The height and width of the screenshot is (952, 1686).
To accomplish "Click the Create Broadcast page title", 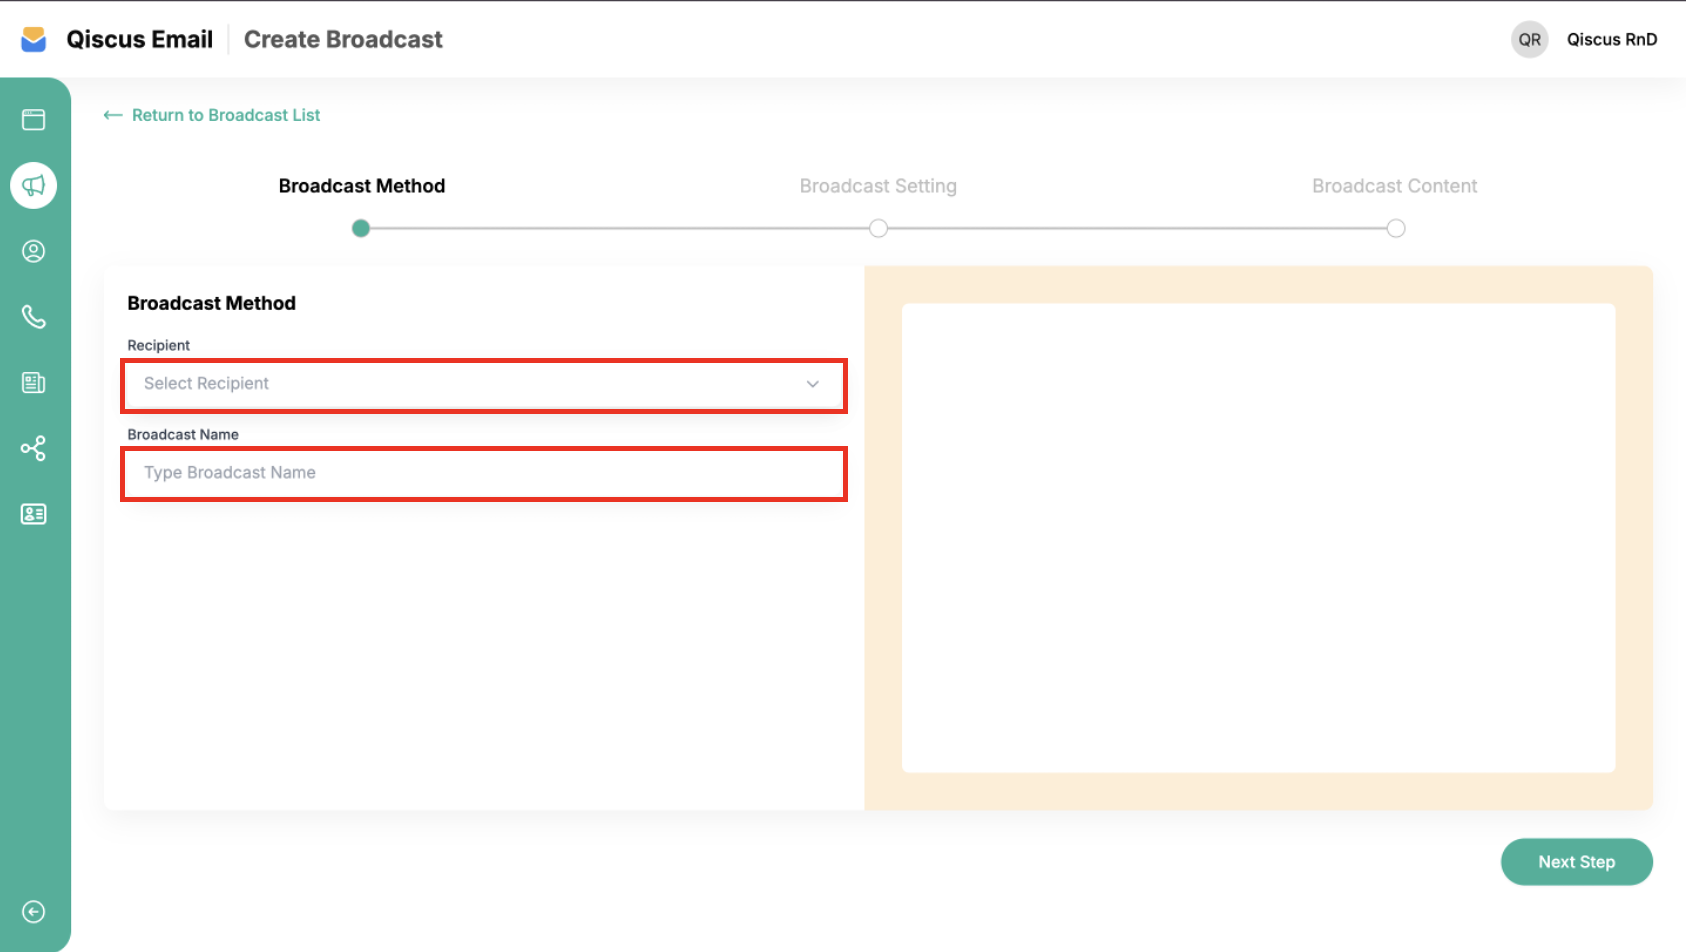I will click(343, 40).
